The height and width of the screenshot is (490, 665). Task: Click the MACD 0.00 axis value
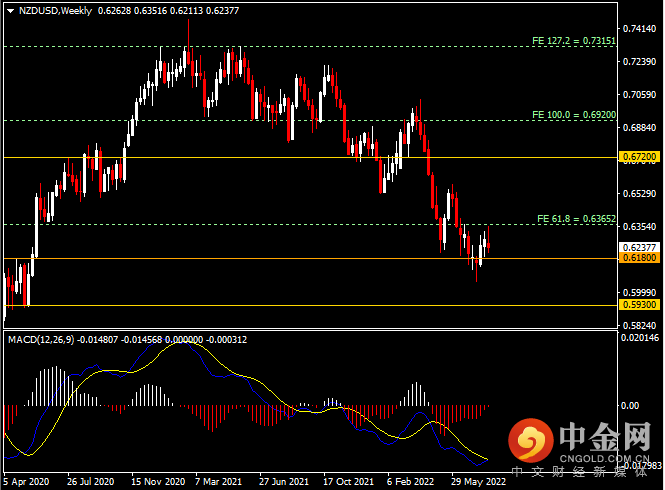[630, 406]
